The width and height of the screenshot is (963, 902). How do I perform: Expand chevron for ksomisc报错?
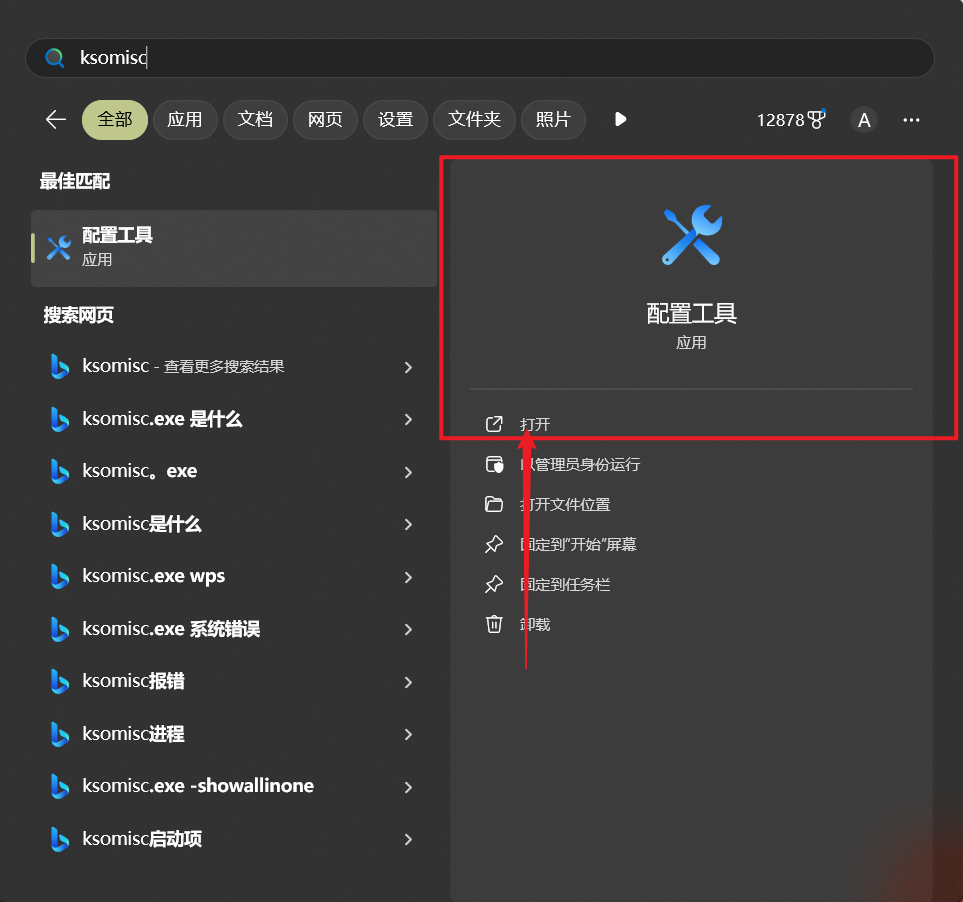point(408,682)
